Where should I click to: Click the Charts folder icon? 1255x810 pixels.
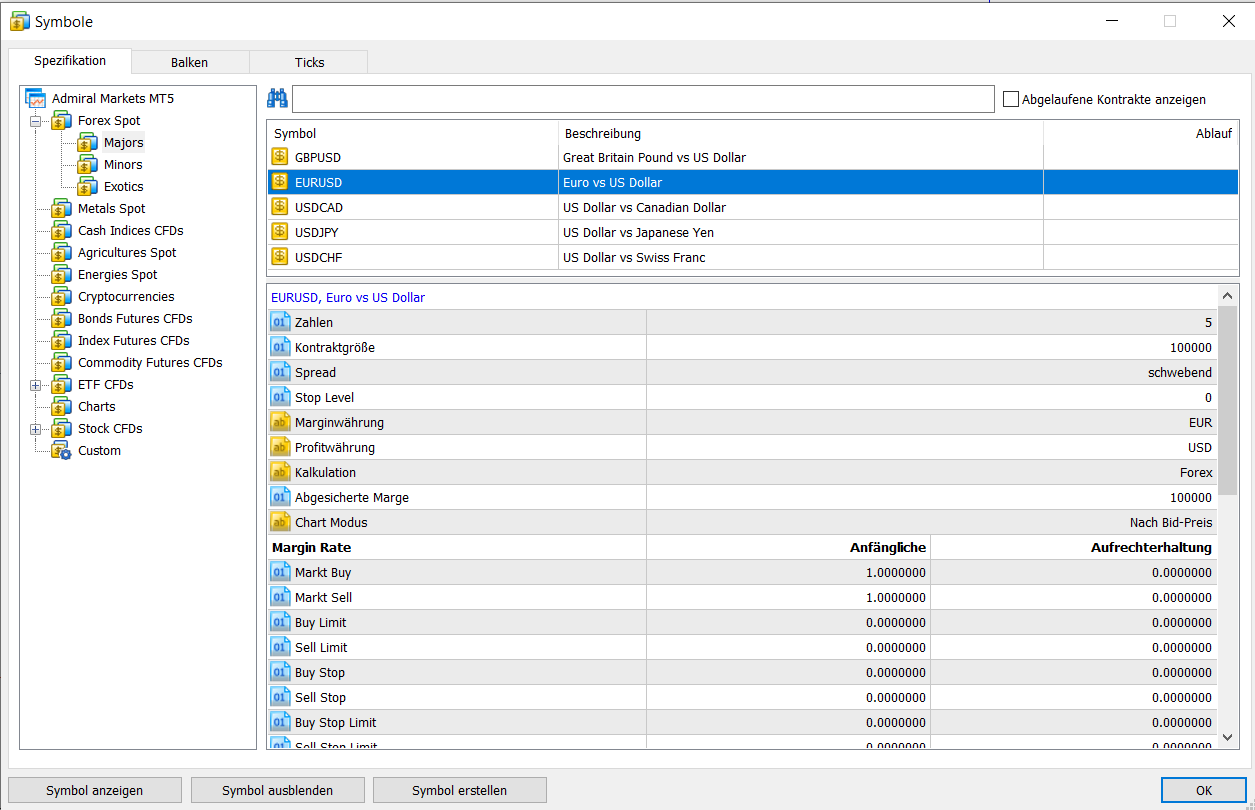pyautogui.click(x=62, y=407)
